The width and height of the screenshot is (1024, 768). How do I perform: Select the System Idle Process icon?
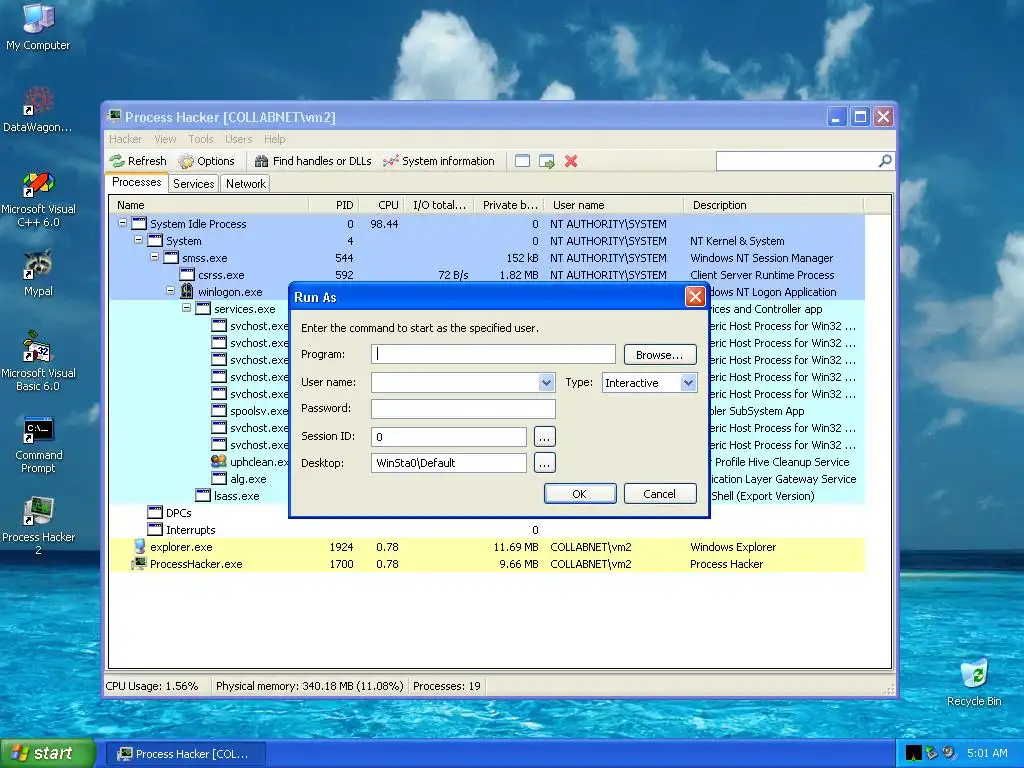point(139,223)
